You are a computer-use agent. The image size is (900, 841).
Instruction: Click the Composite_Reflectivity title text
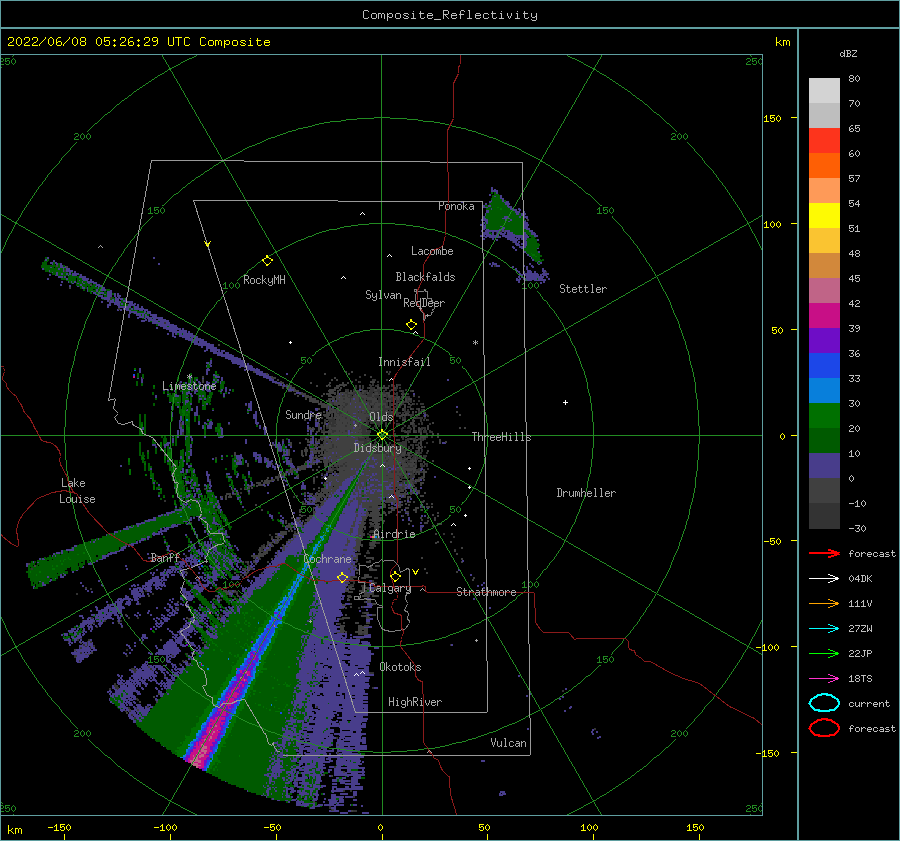point(449,15)
